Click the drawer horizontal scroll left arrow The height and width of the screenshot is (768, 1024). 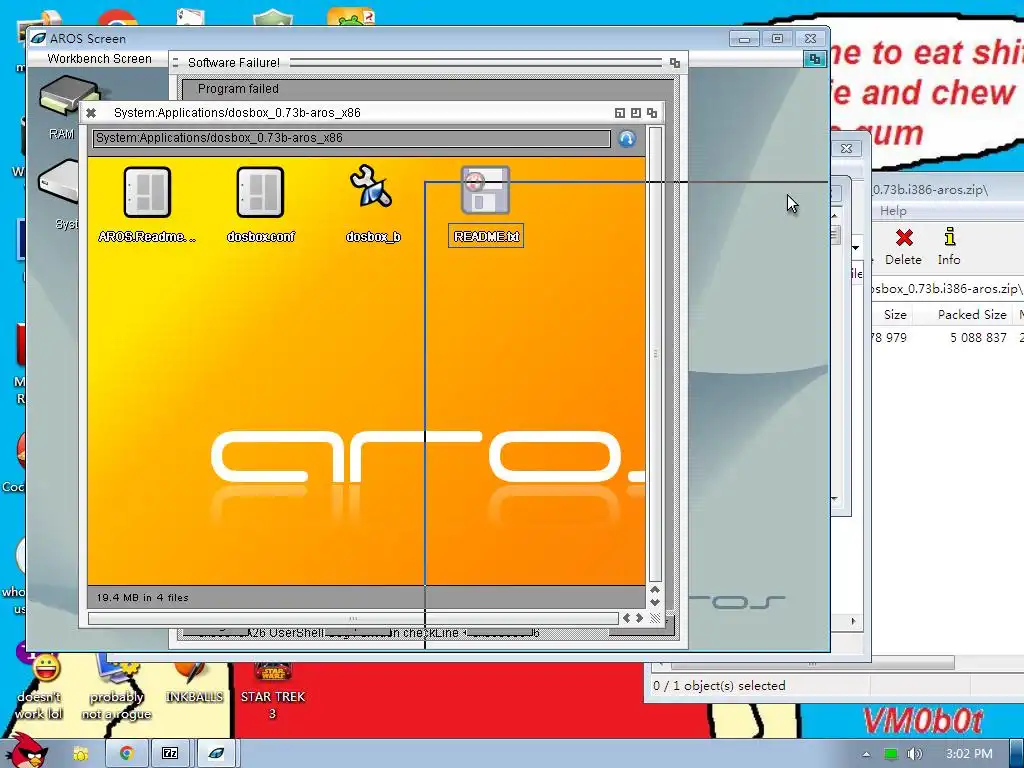pyautogui.click(x=626, y=618)
